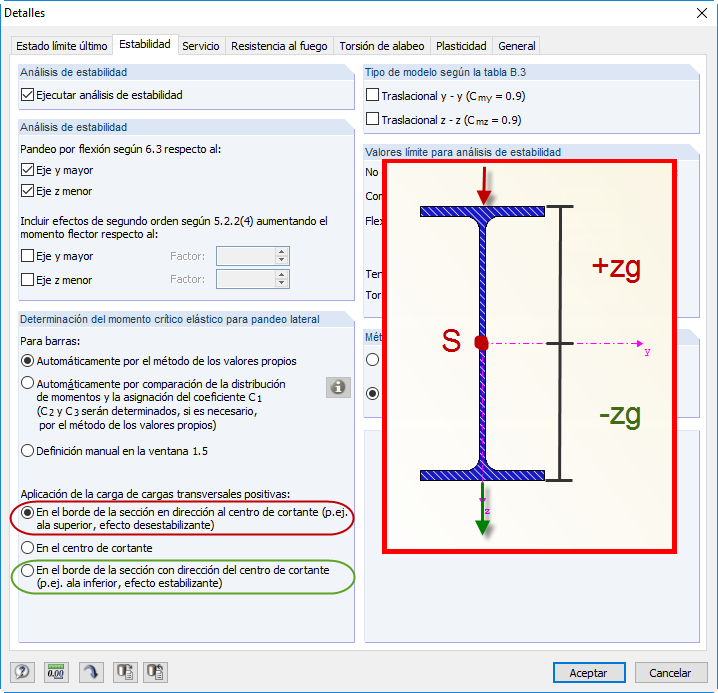
Task: Click the Aceptar button
Action: point(589,672)
